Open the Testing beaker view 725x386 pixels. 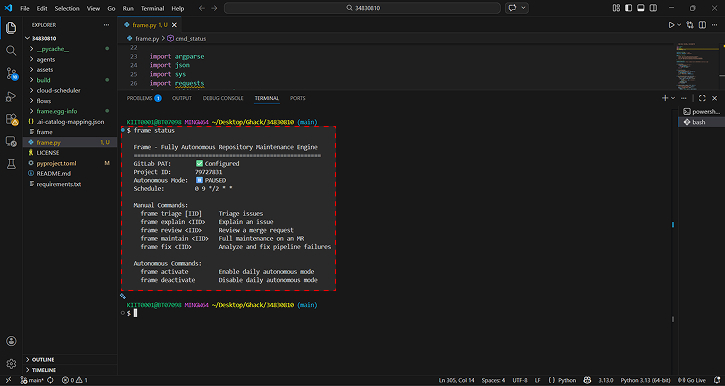coord(11,164)
